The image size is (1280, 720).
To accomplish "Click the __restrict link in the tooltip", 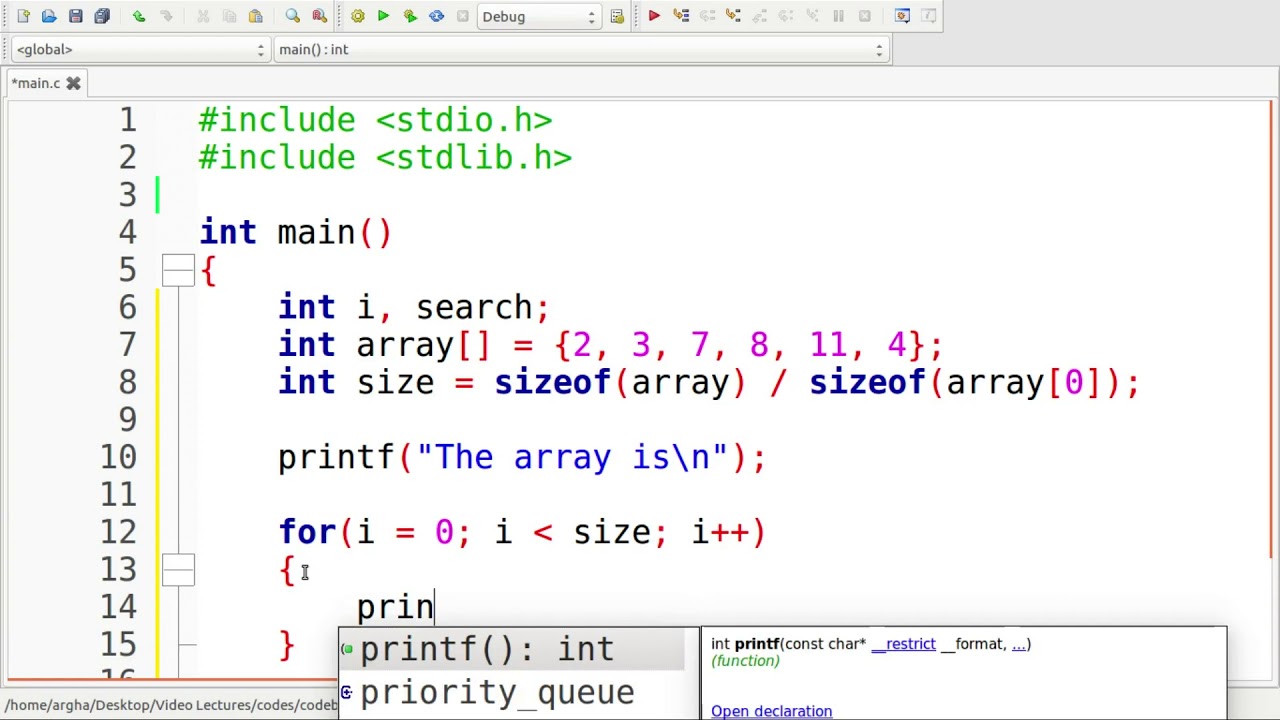I will tap(903, 644).
